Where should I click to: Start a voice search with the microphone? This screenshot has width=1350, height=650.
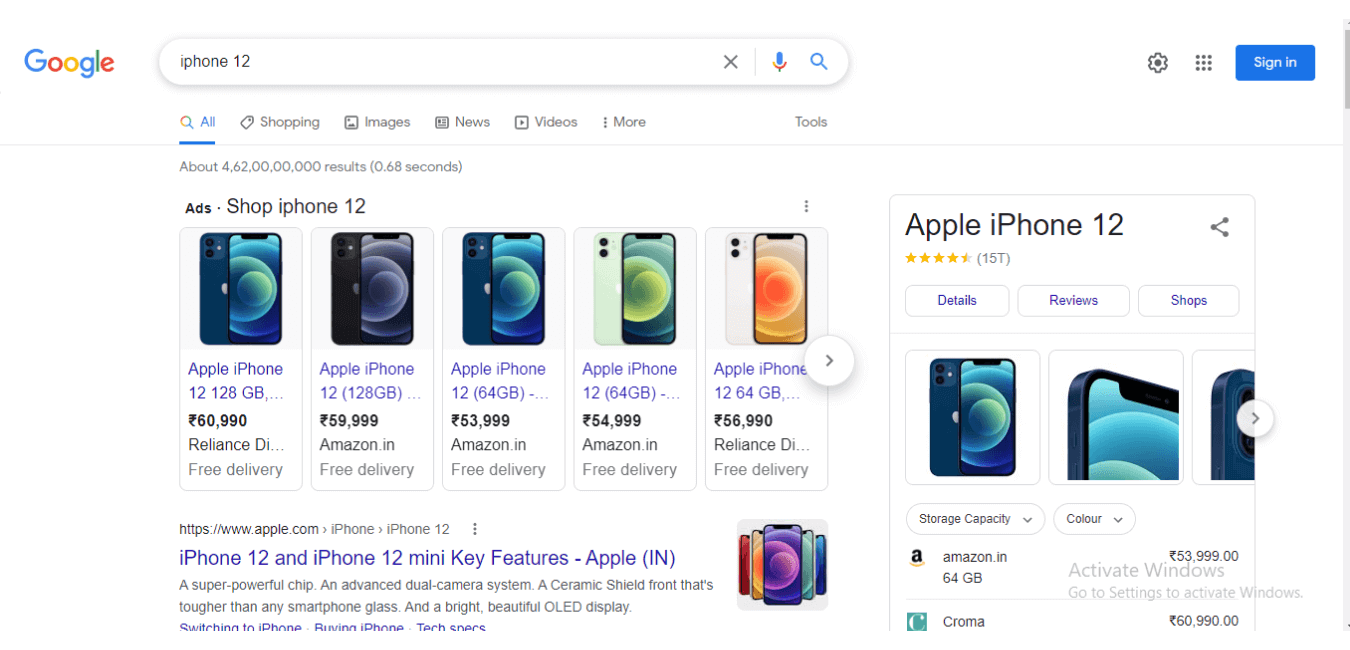[779, 61]
